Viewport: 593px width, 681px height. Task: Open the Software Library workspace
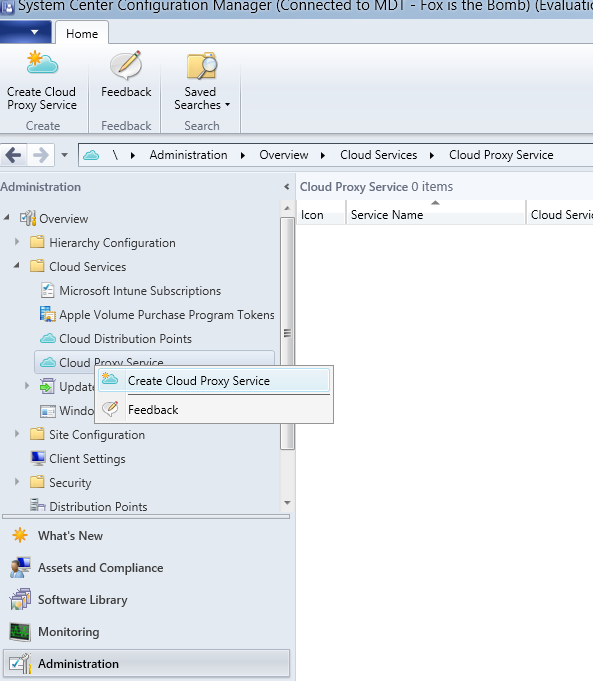coord(83,600)
